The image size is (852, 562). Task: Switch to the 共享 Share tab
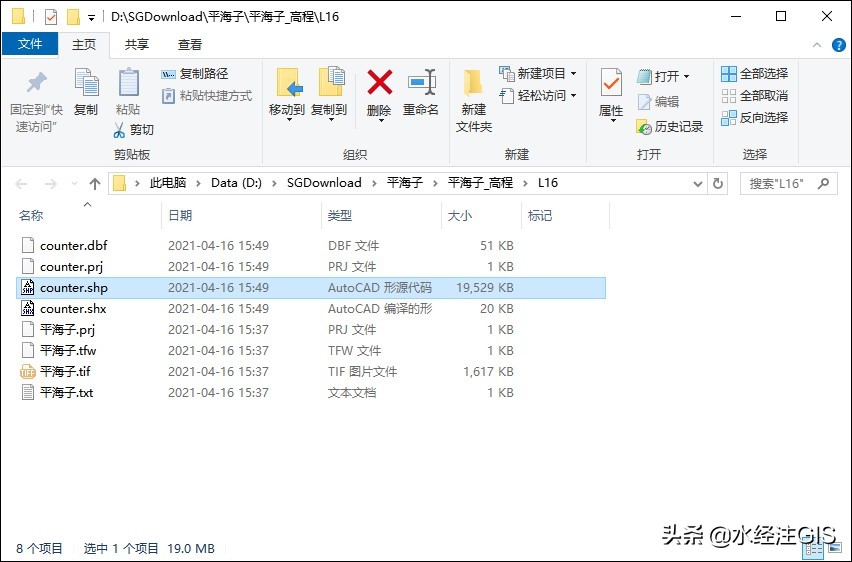click(x=136, y=45)
